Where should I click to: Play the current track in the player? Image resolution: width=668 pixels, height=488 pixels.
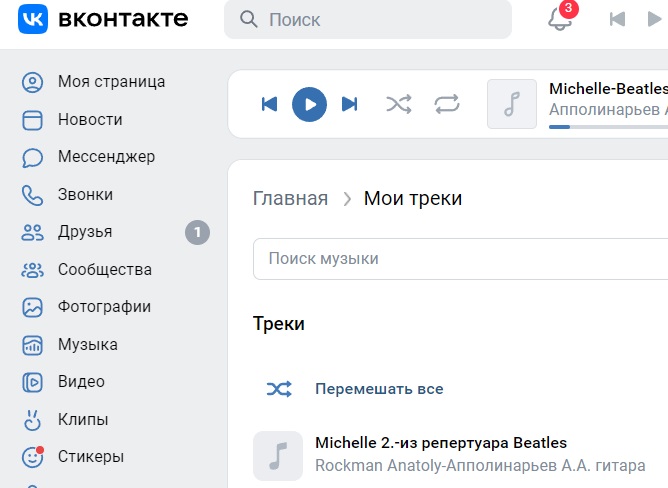(x=309, y=104)
